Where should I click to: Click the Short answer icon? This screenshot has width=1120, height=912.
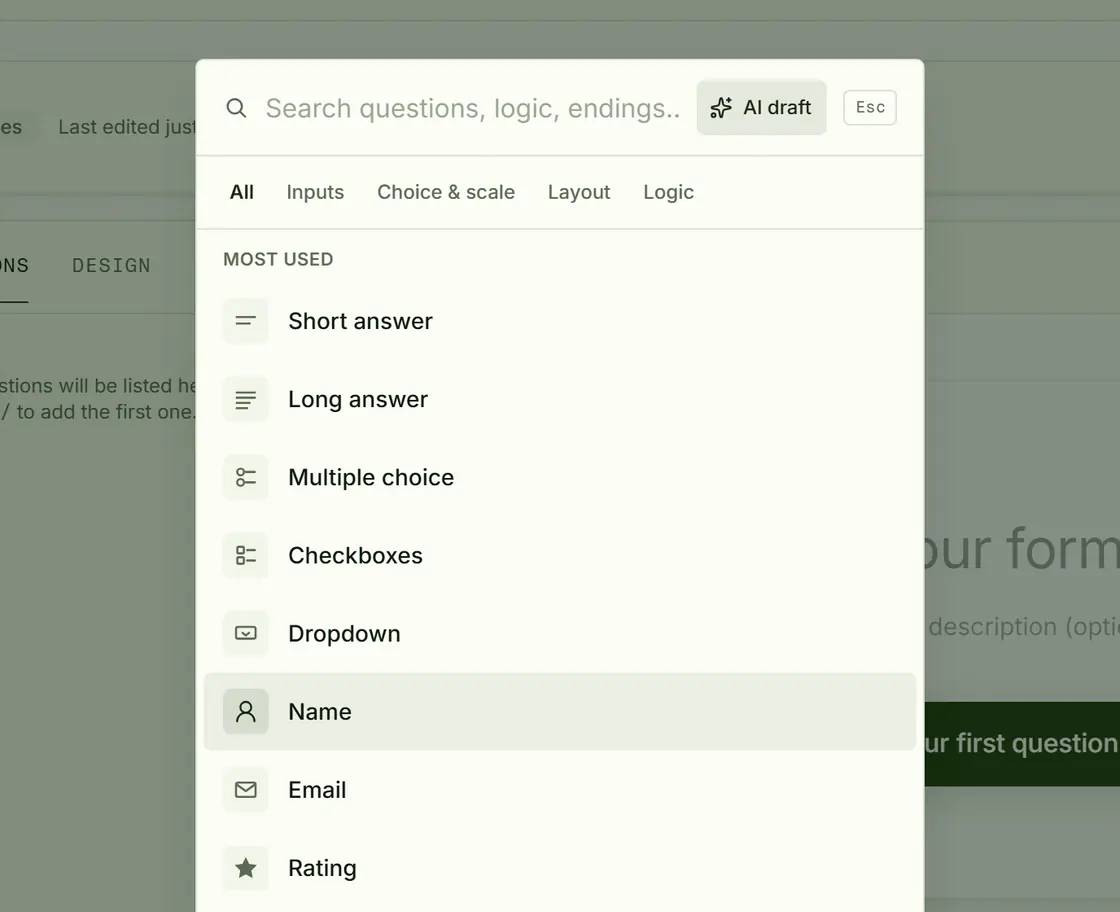click(246, 321)
